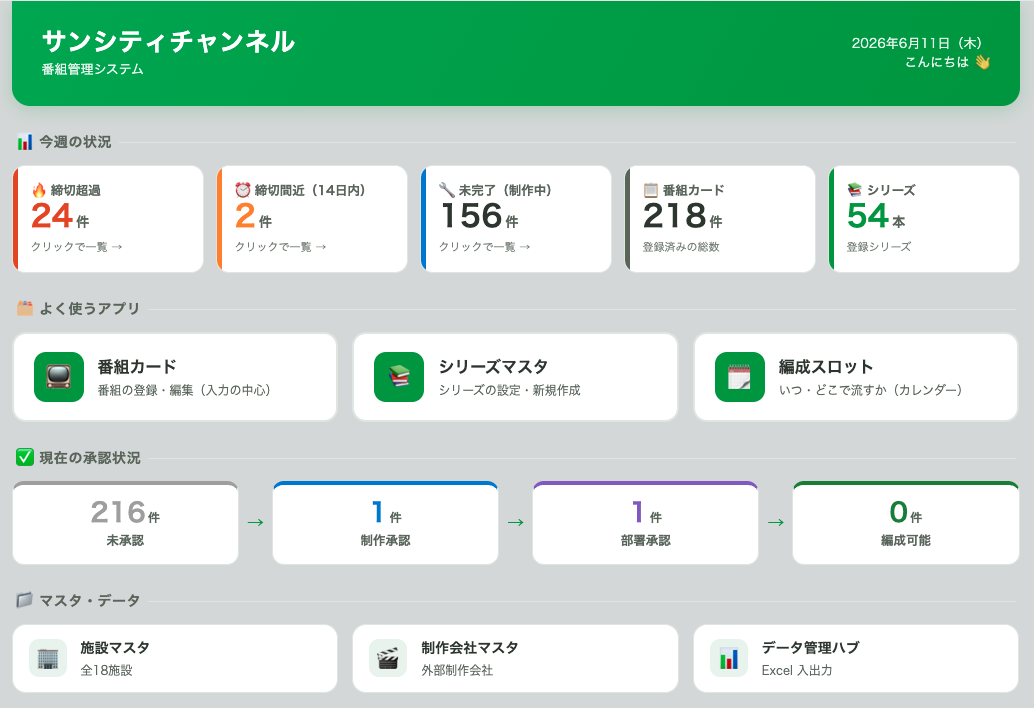Click the books icon beside シリーズ stat
Image resolution: width=1034 pixels, height=708 pixels.
[x=855, y=190]
